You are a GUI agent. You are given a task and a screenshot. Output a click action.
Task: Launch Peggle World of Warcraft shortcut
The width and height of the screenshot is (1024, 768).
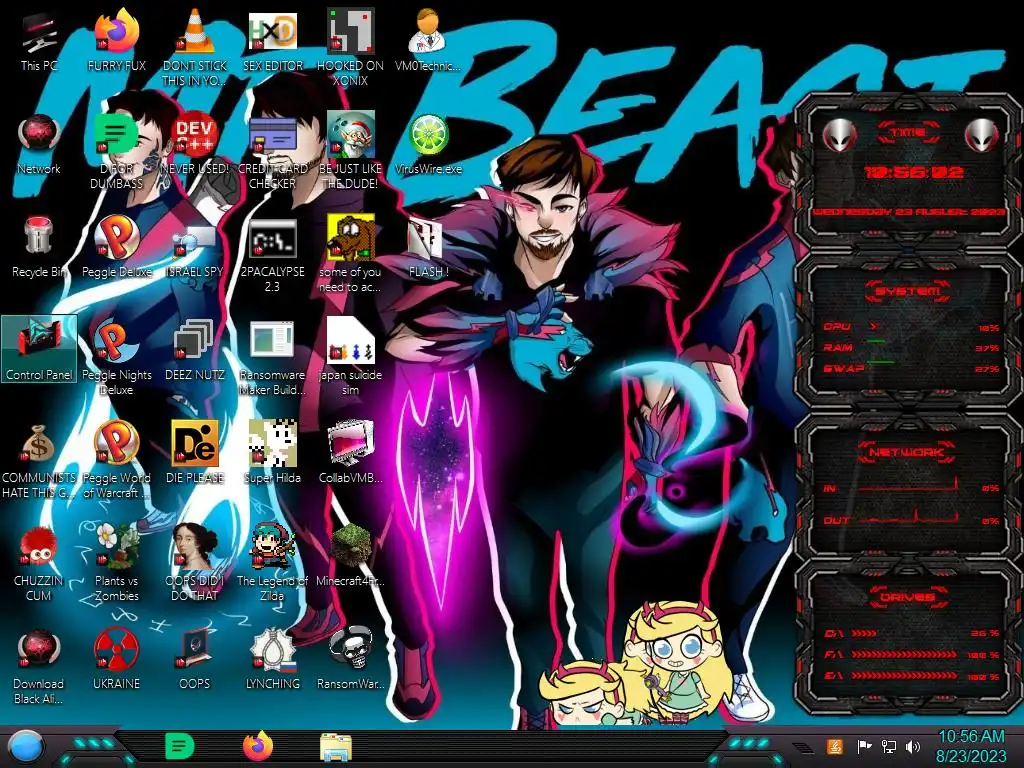[116, 461]
